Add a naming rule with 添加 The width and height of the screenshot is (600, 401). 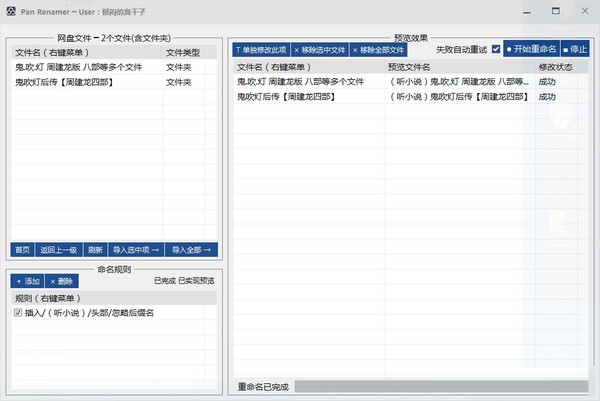click(28, 281)
